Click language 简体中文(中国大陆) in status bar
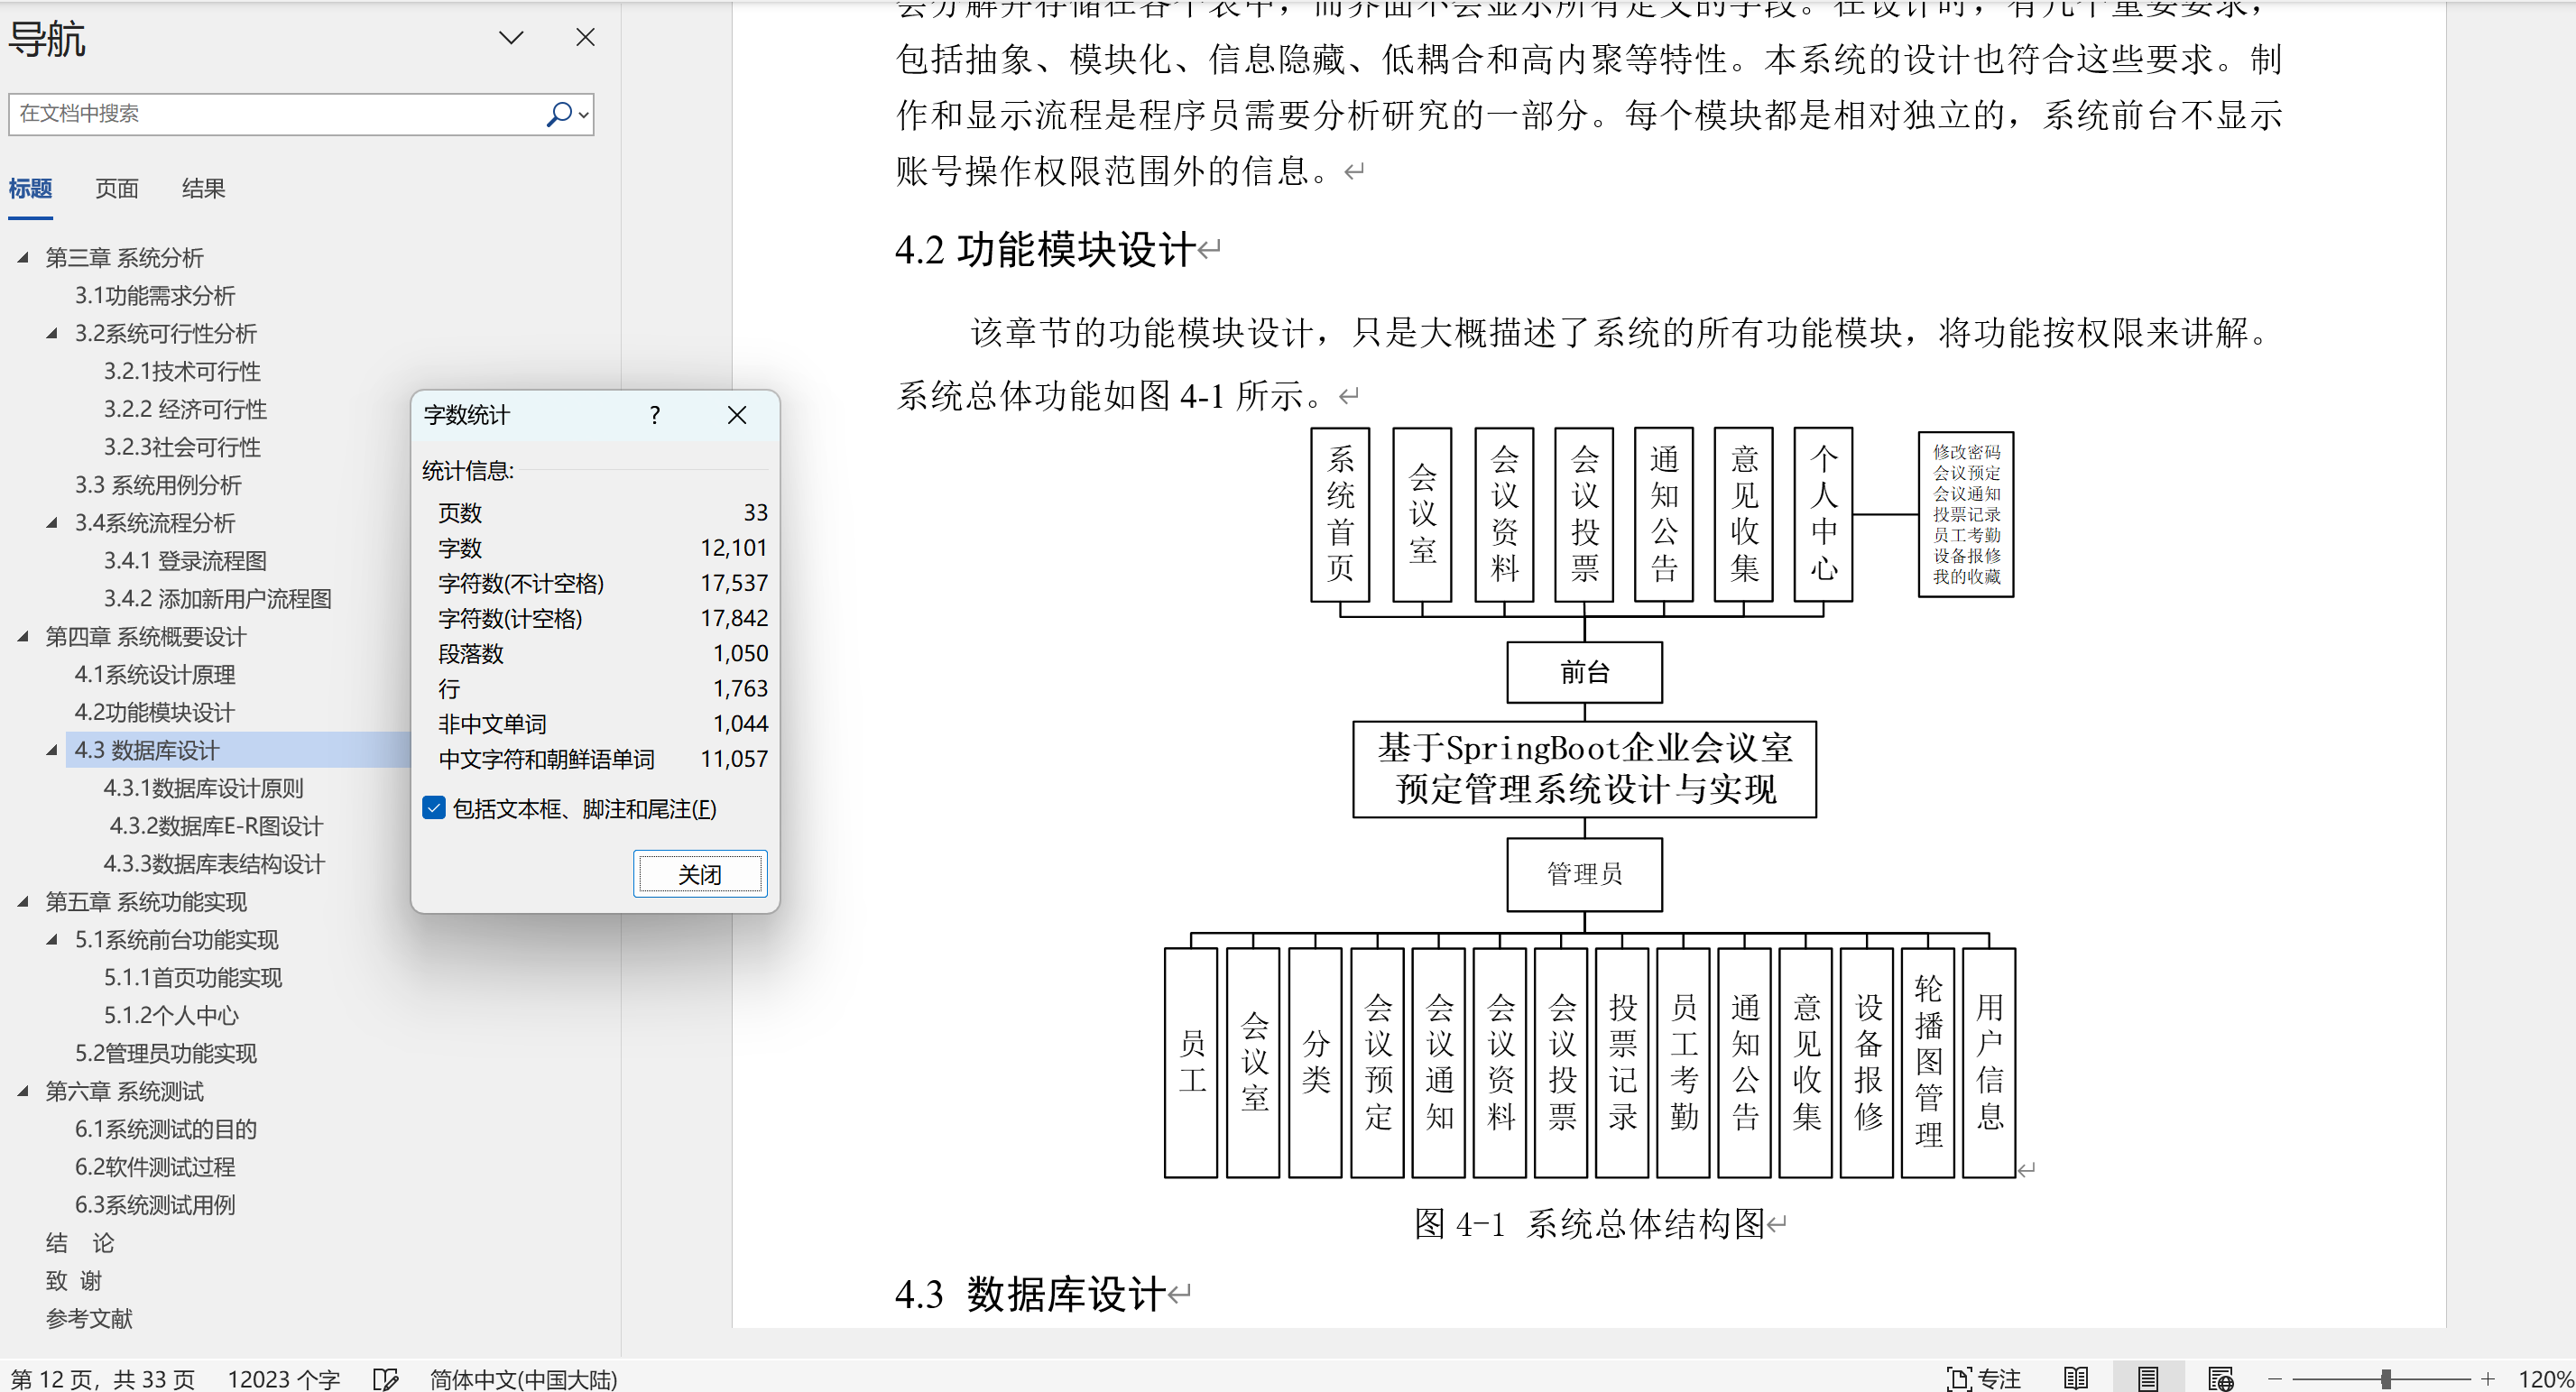 click(x=524, y=1379)
